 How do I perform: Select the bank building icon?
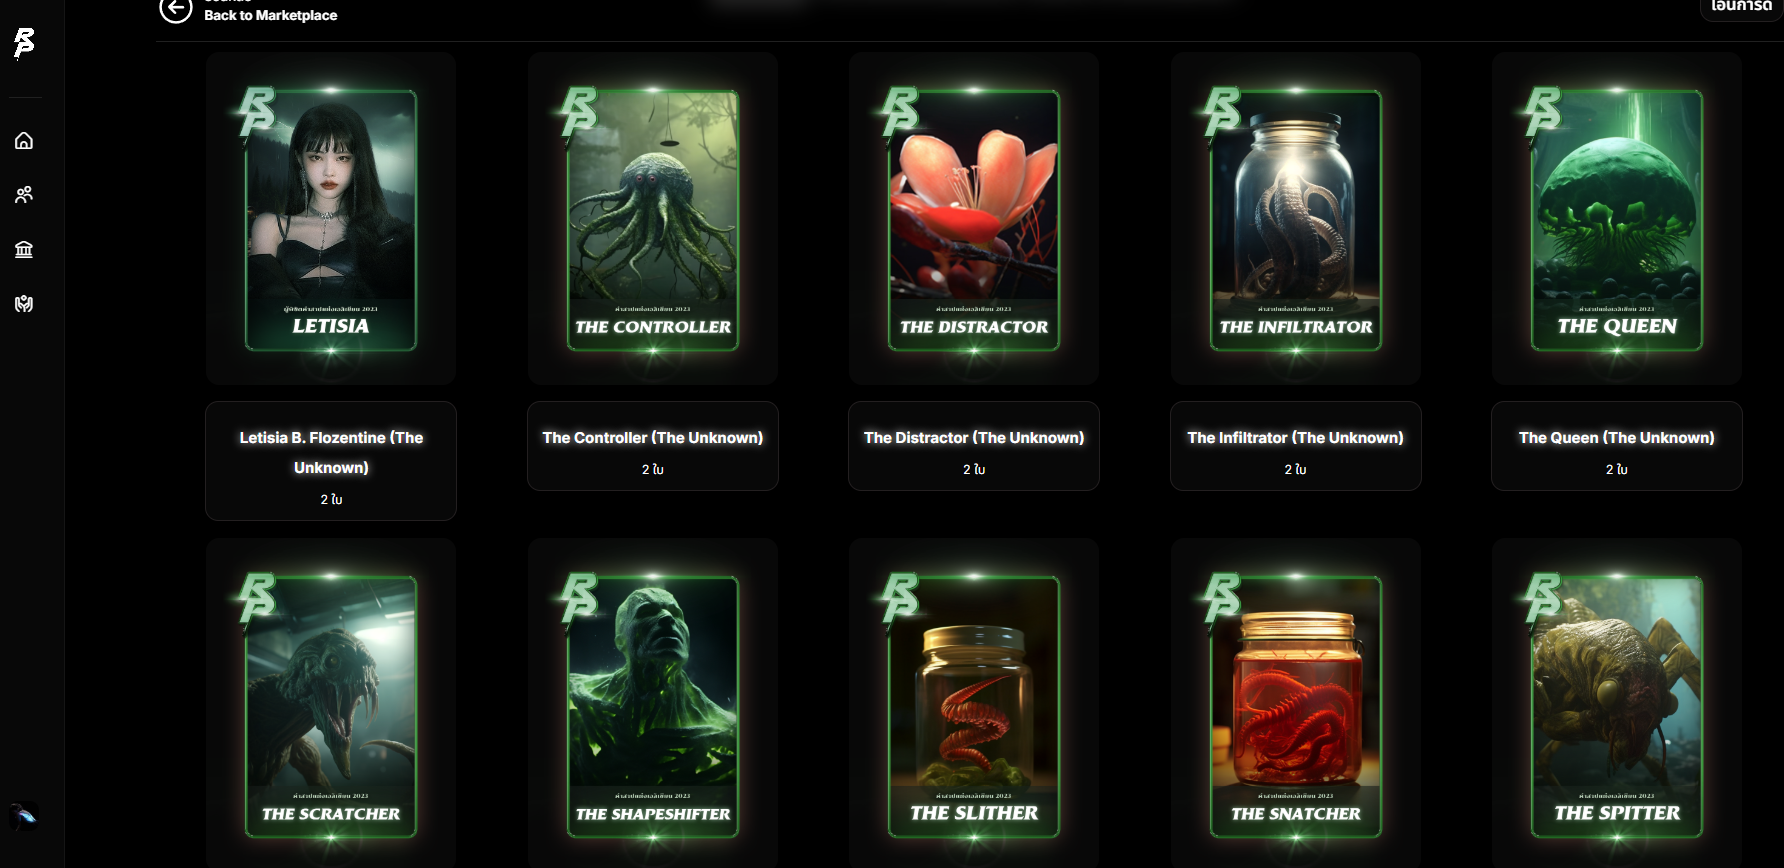pyautogui.click(x=24, y=249)
